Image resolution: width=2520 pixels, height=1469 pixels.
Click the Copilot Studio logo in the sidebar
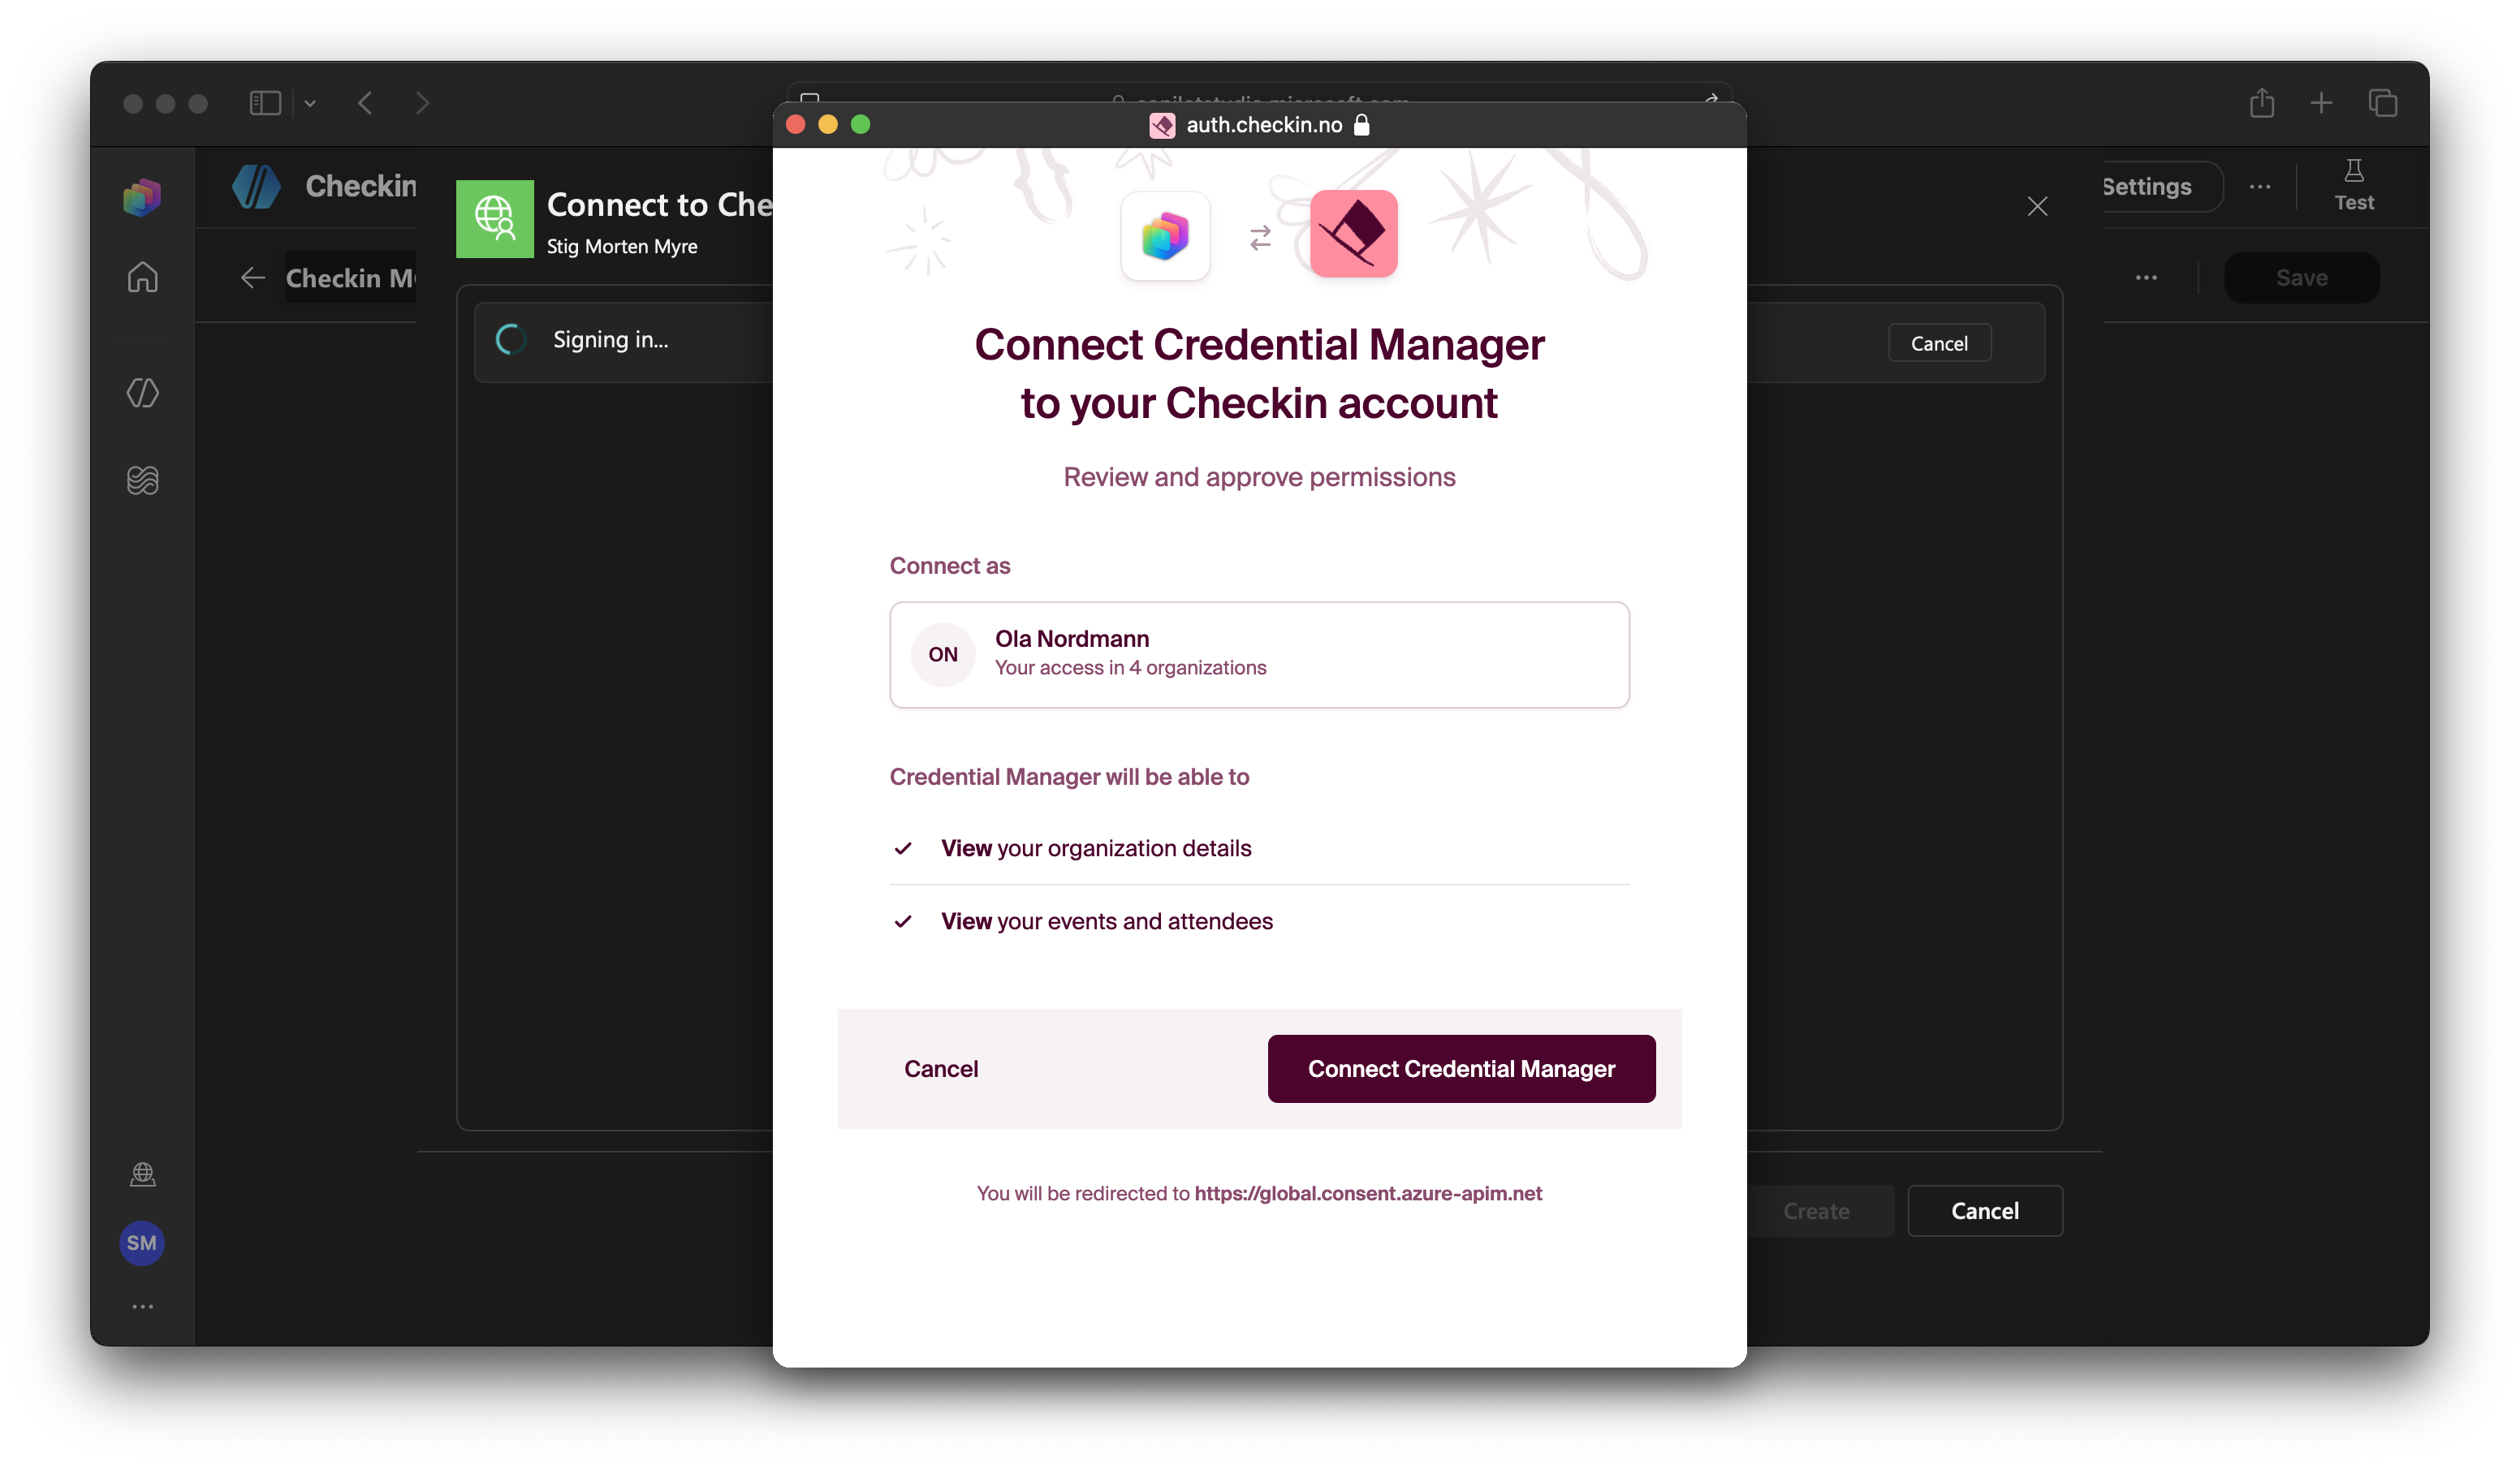tap(142, 197)
